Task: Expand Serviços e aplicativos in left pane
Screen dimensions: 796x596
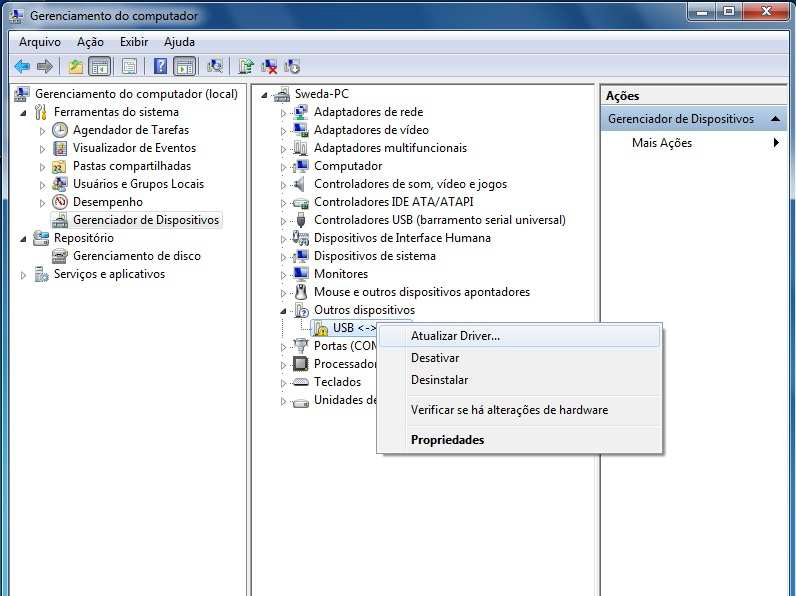Action: point(23,275)
